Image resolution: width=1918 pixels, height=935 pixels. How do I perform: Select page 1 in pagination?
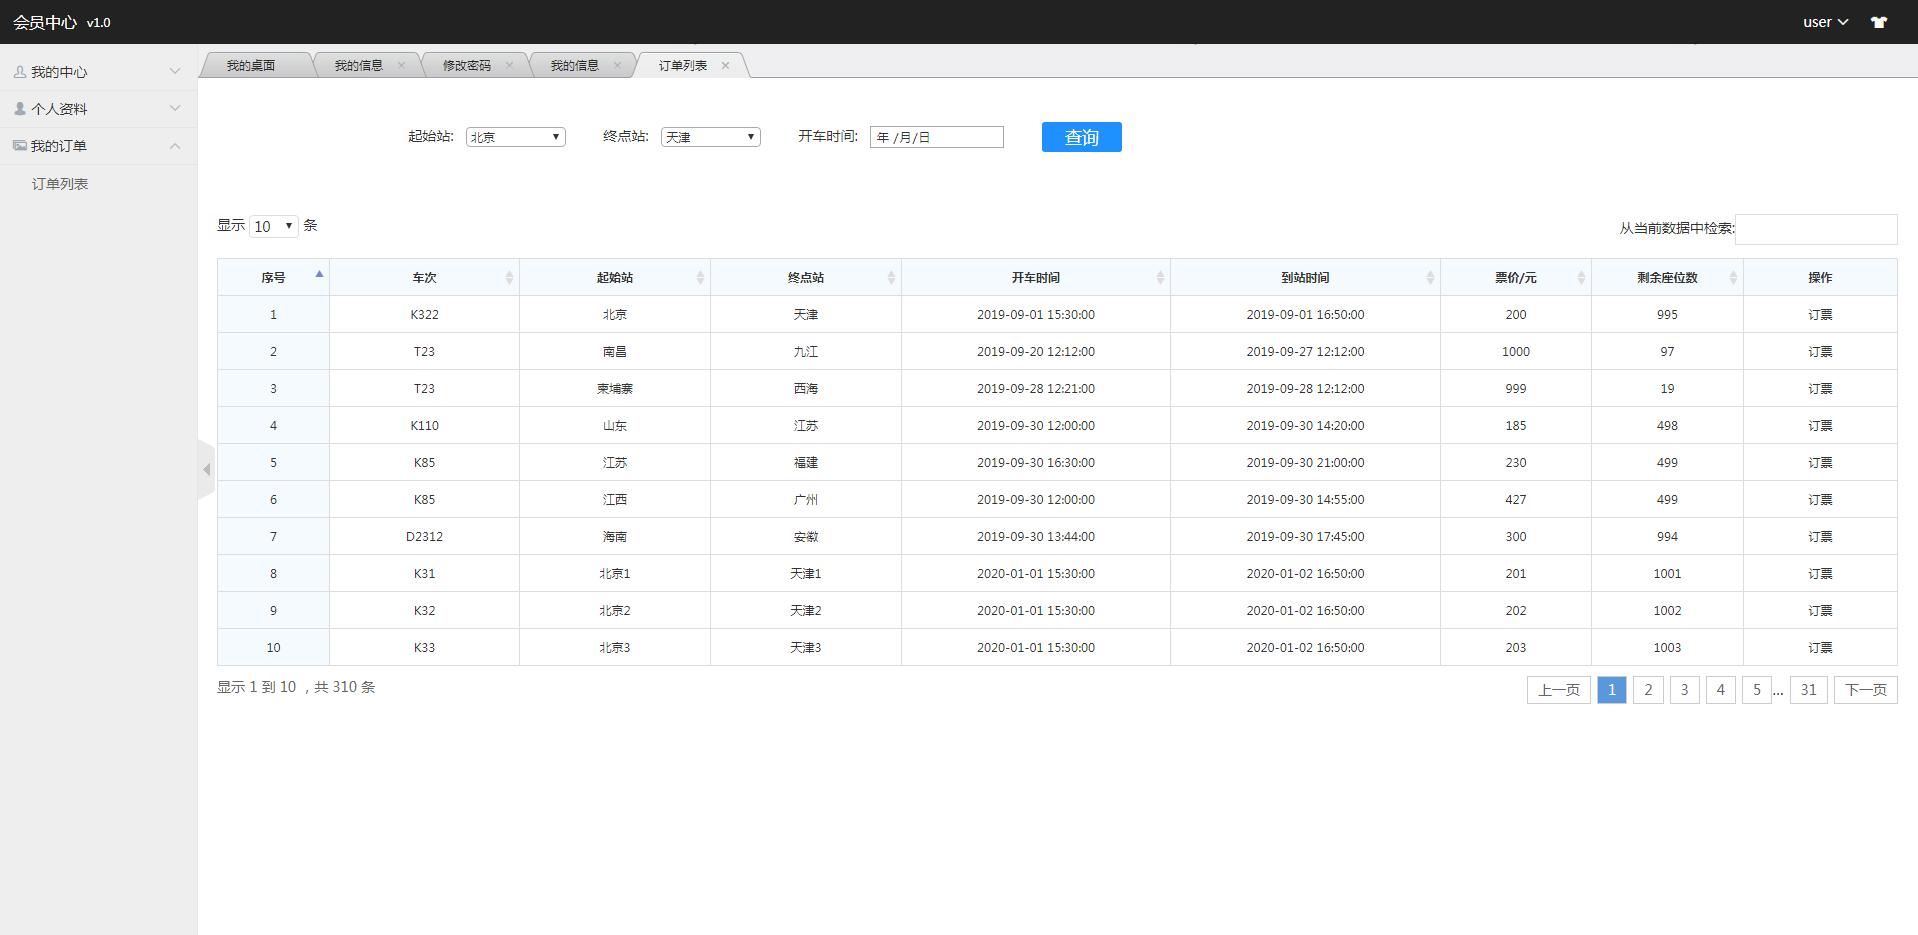pyautogui.click(x=1612, y=690)
